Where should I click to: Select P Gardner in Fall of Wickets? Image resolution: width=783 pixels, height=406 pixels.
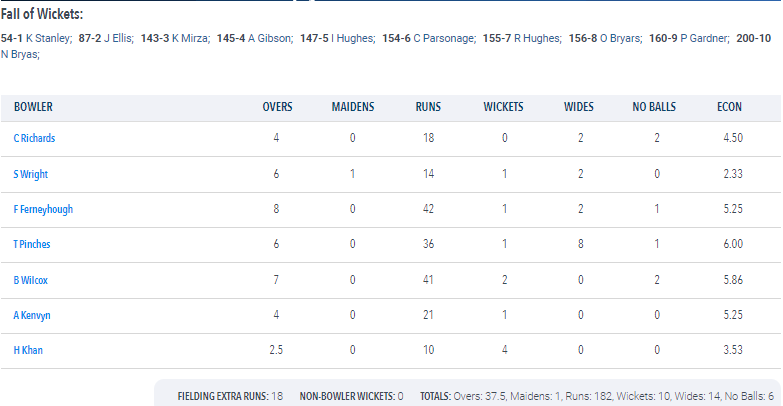705,38
